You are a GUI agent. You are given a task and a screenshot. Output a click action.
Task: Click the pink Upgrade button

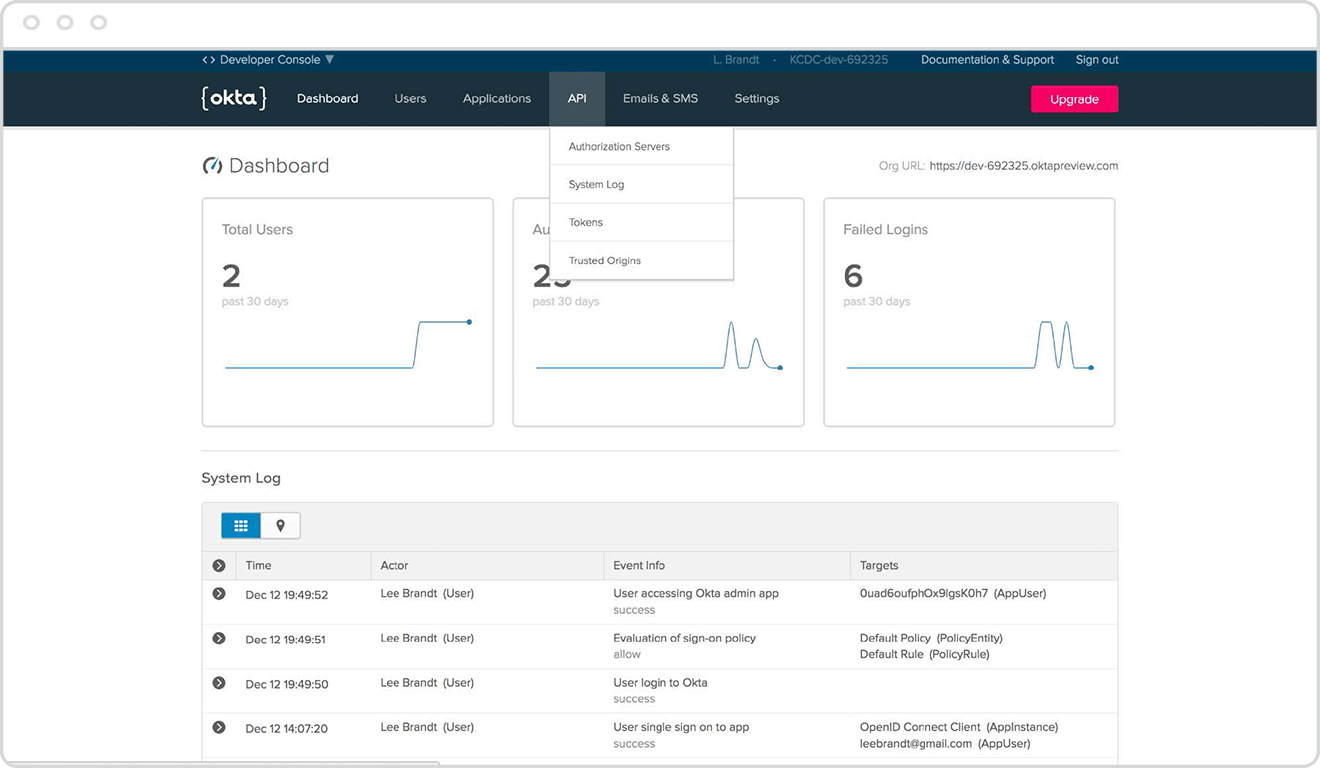[x=1074, y=99]
